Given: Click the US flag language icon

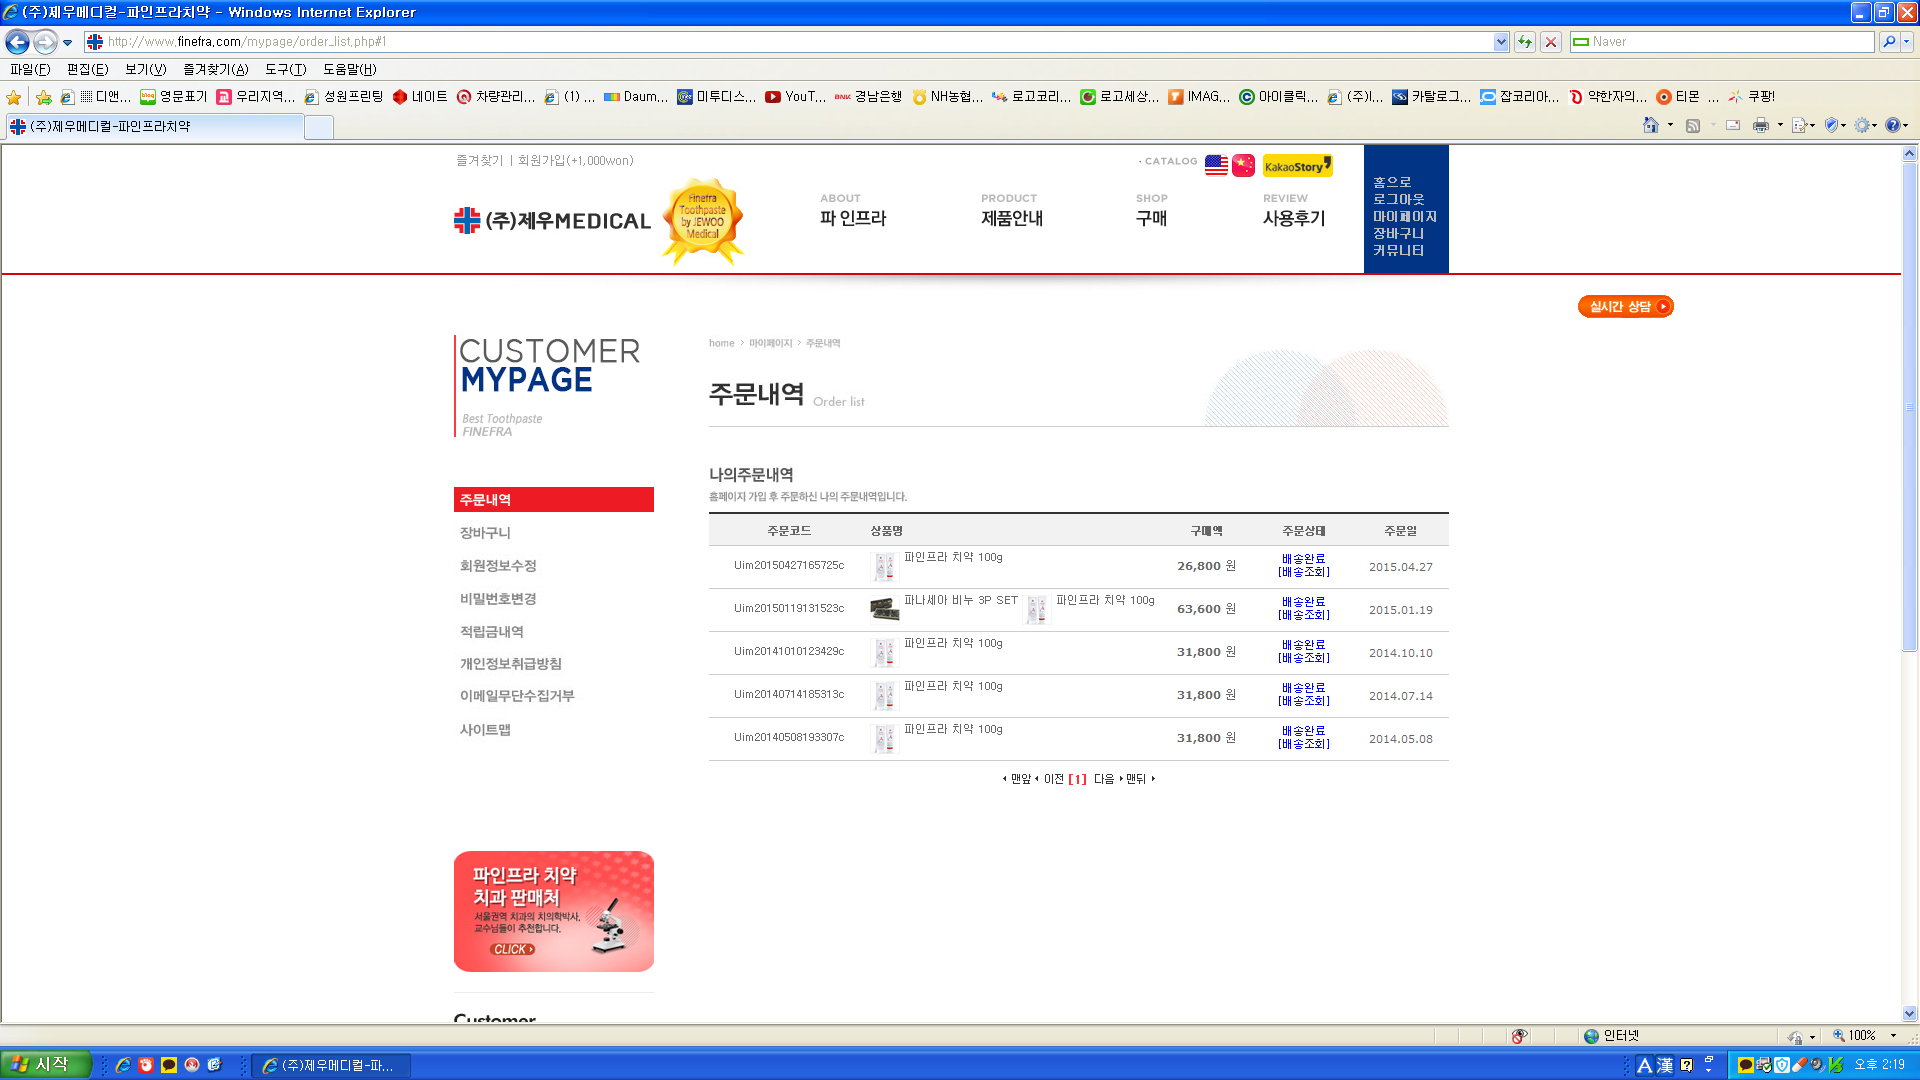Looking at the screenshot, I should [x=1216, y=165].
